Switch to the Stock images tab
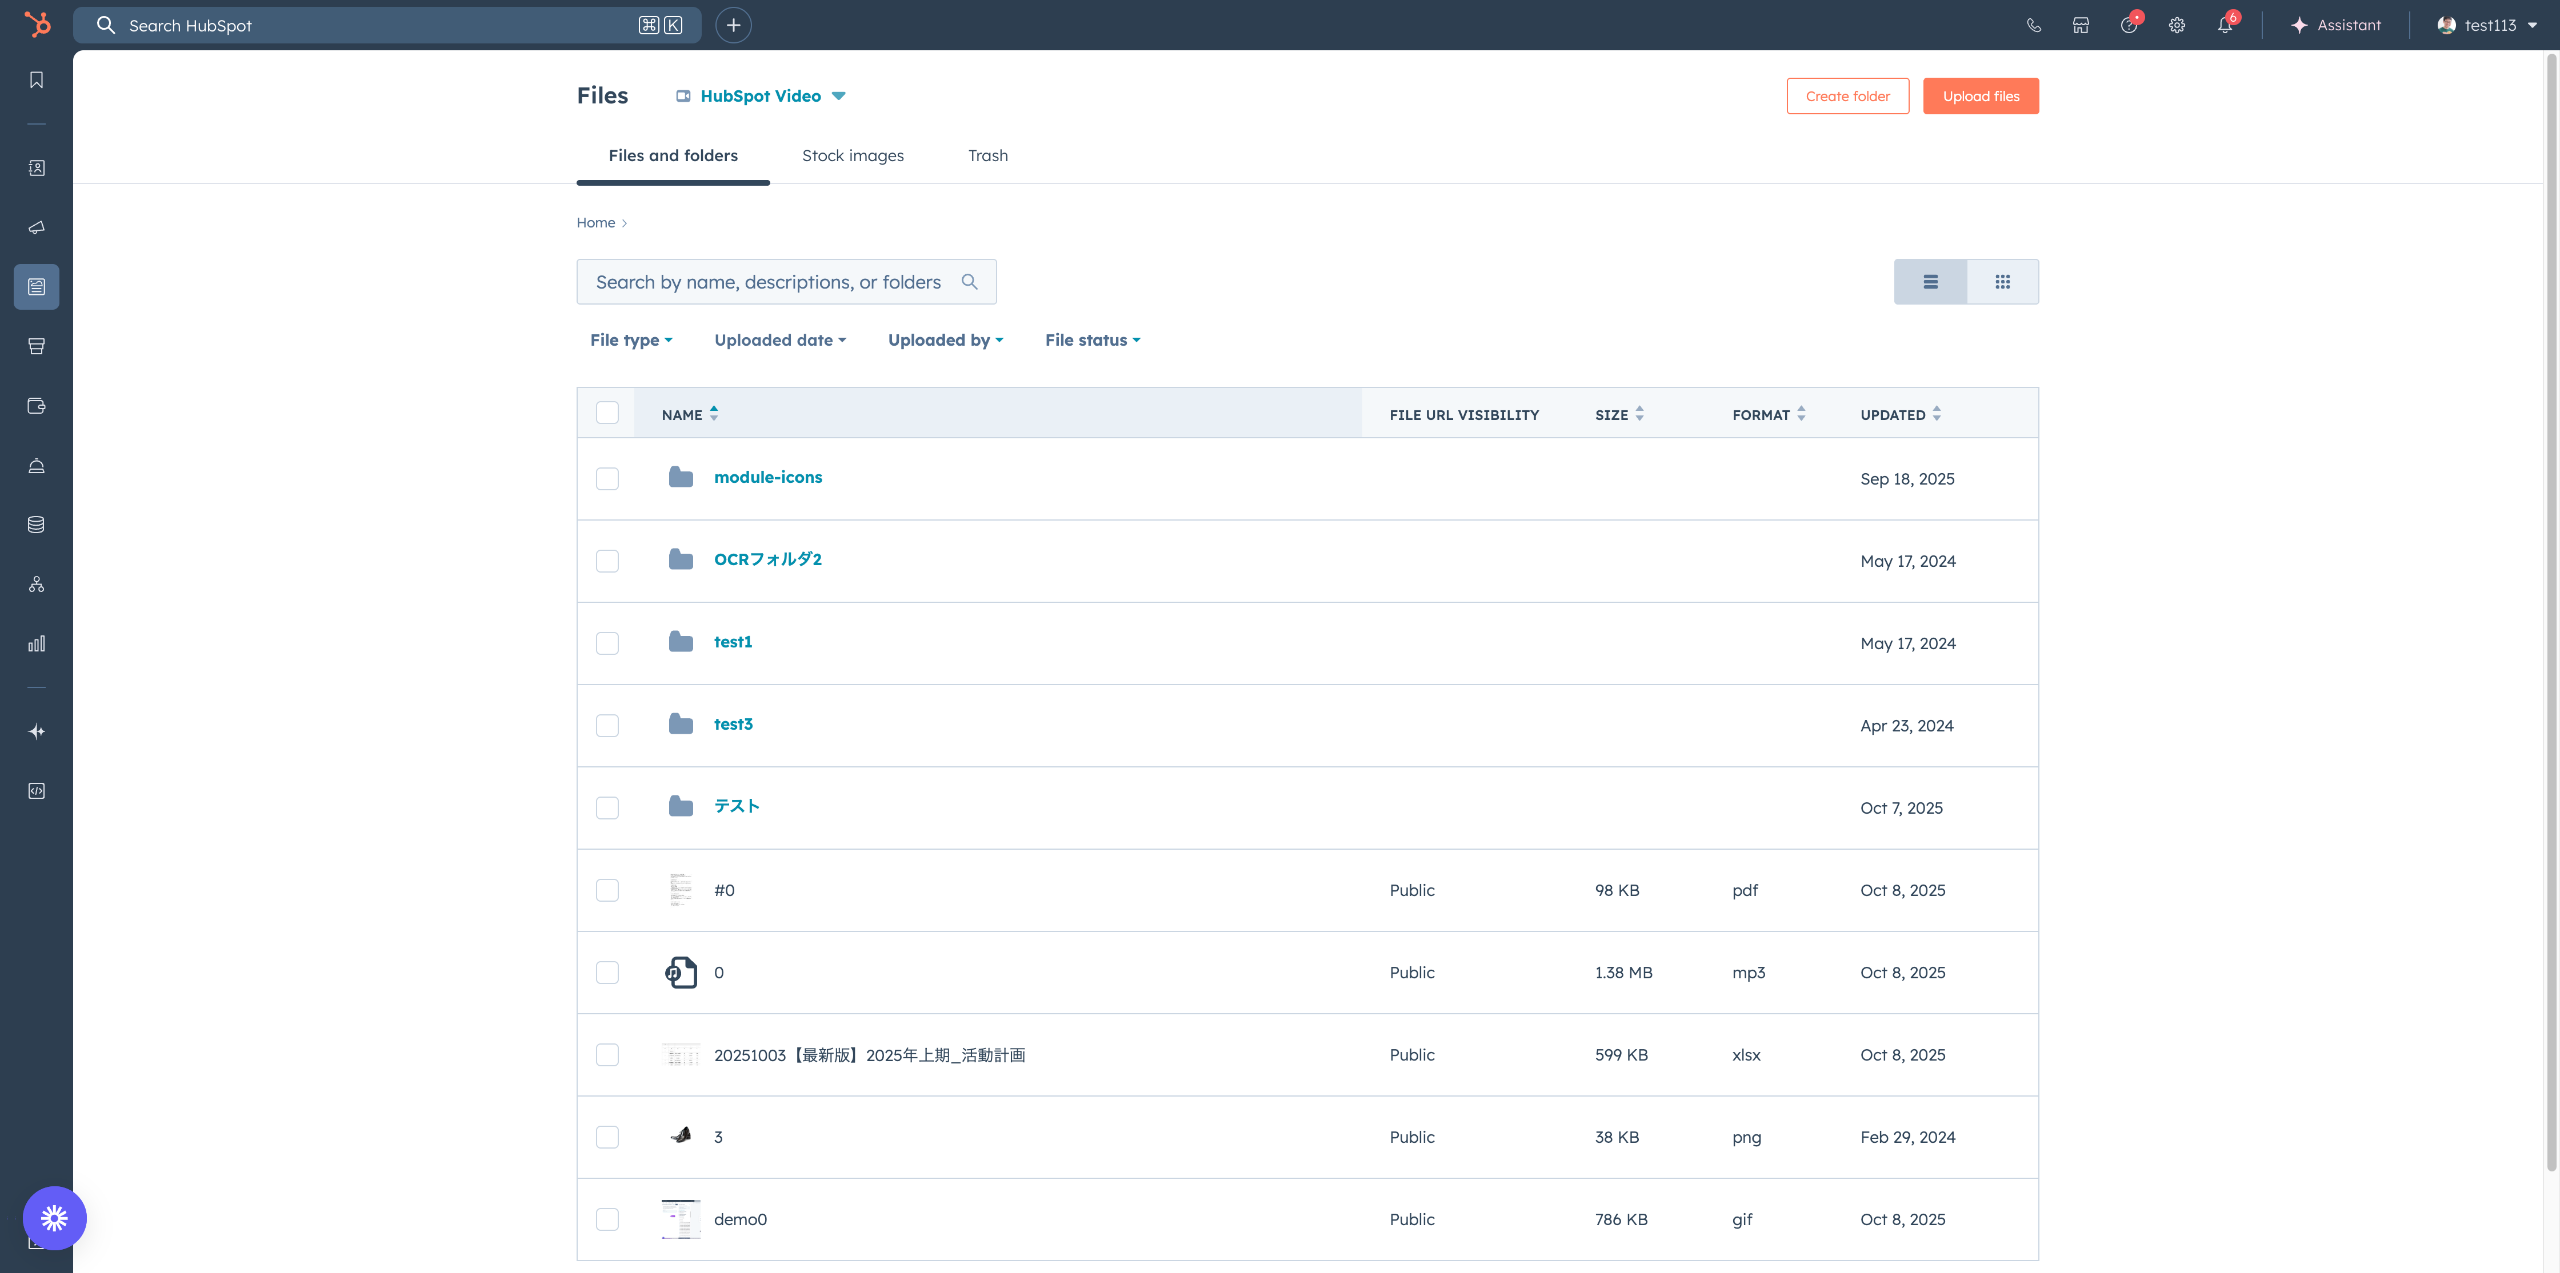The image size is (2560, 1273). point(852,155)
